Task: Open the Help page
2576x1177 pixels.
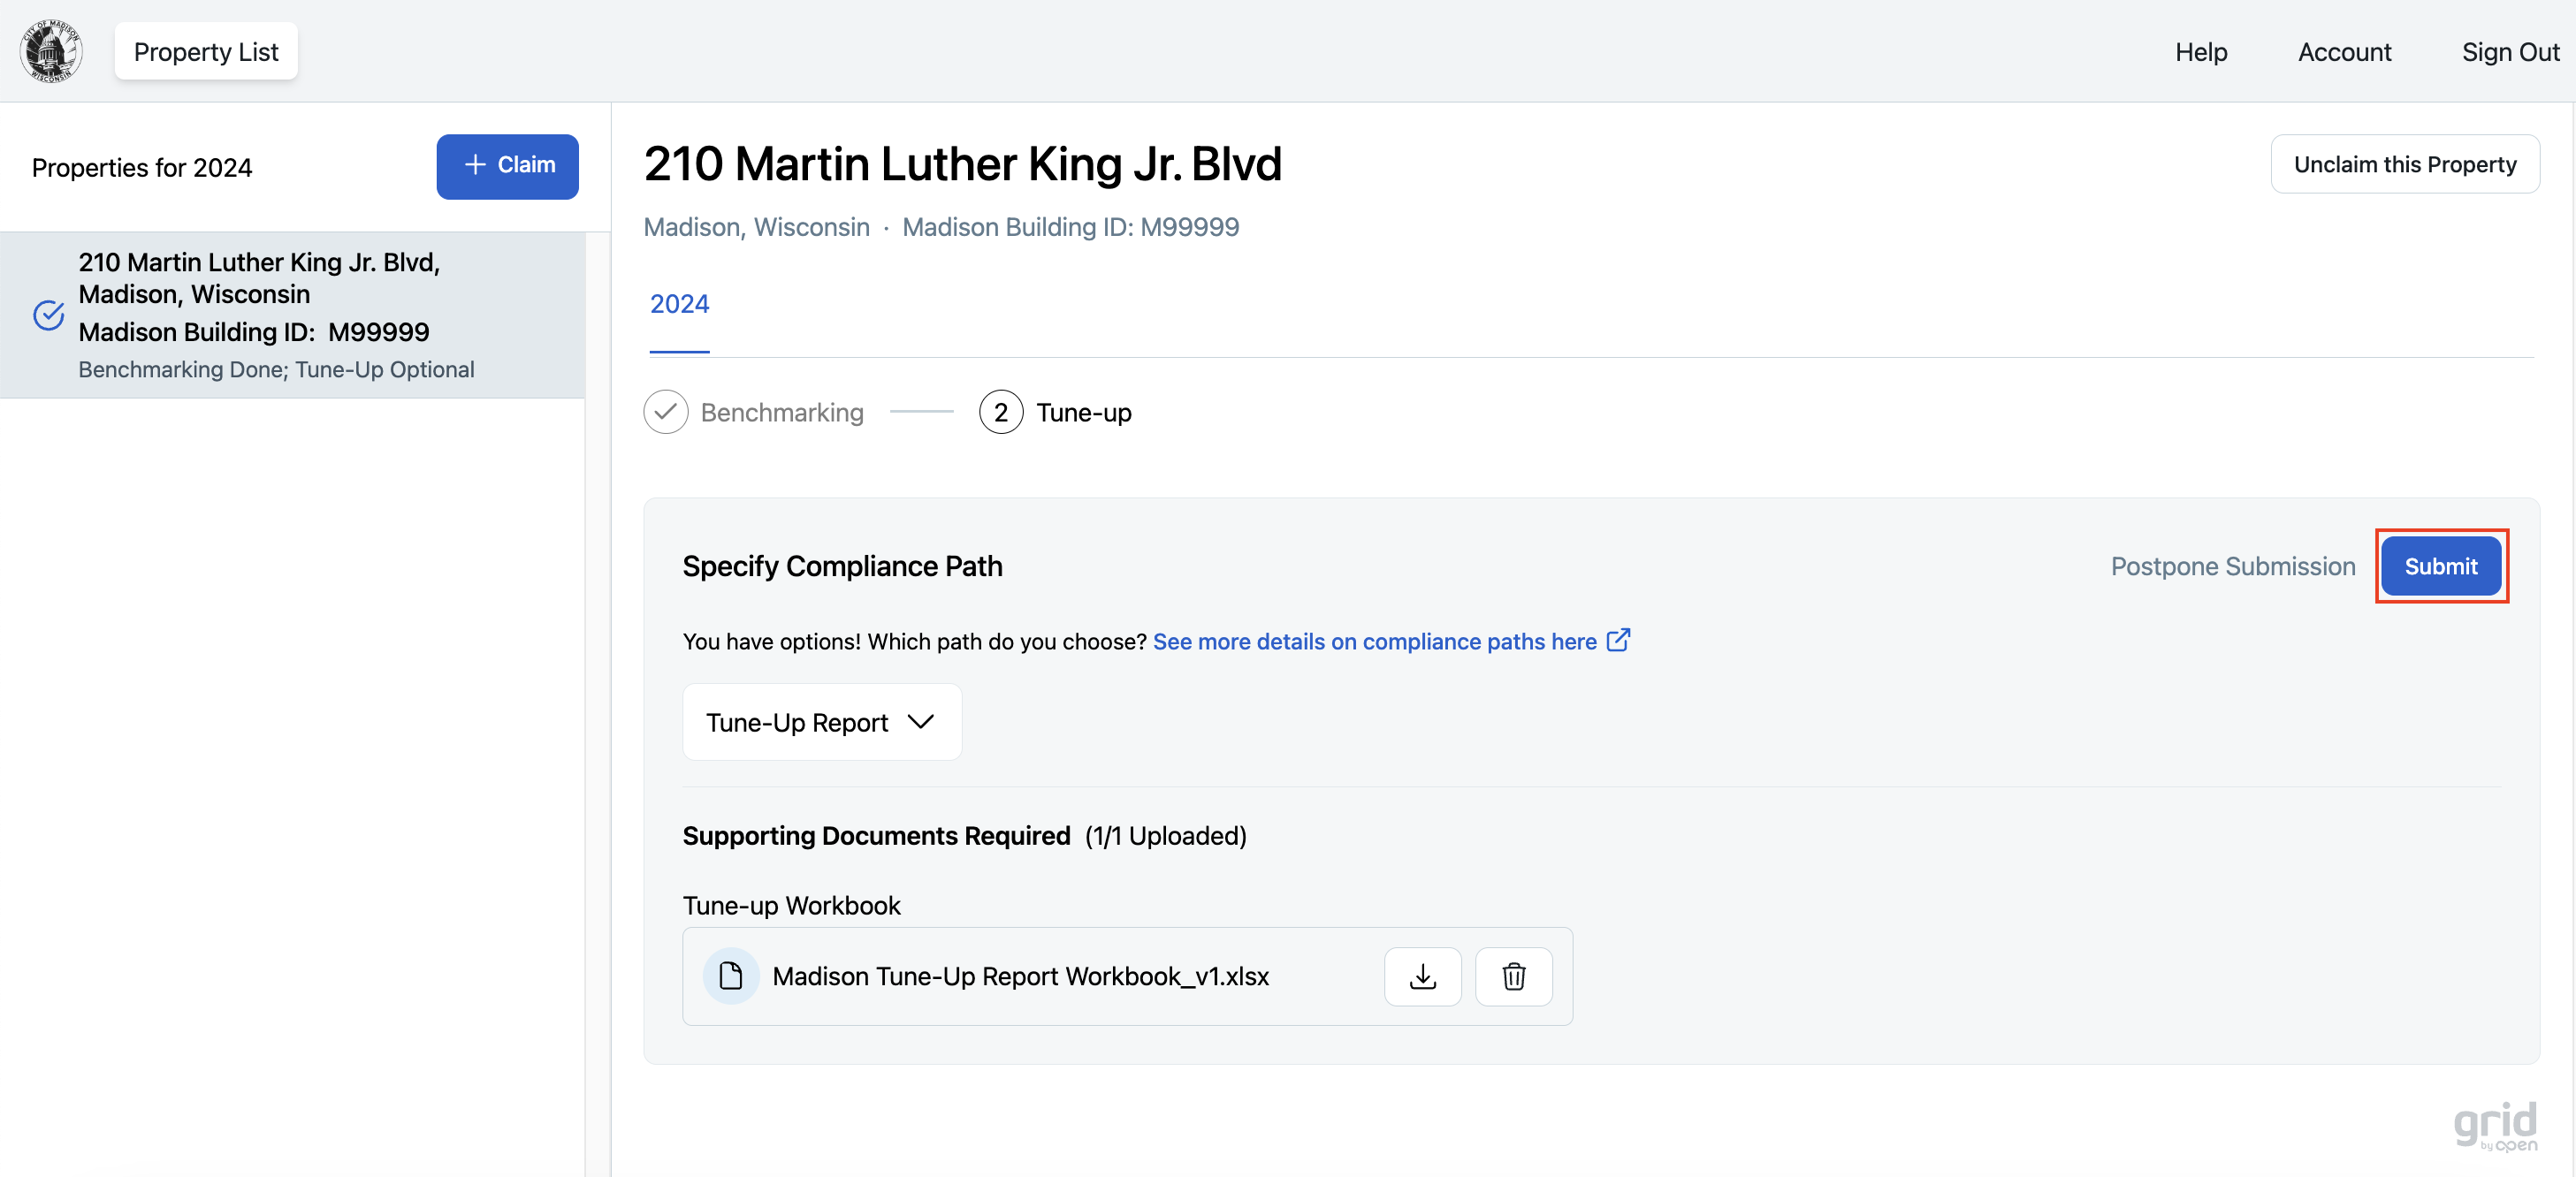Action: click(2200, 51)
